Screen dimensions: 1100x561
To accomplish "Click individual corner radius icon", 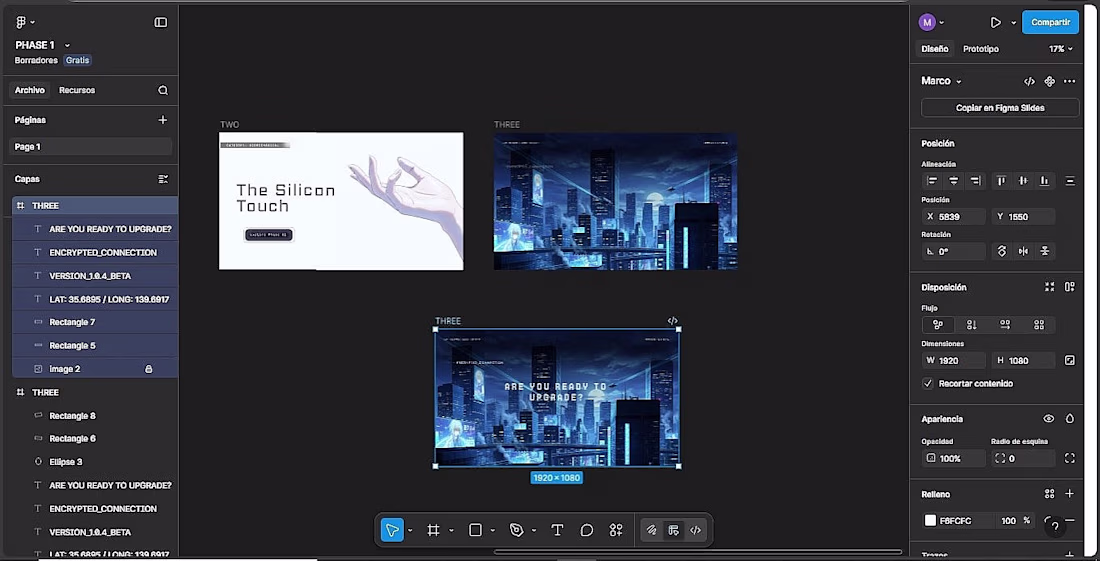I will (x=1069, y=458).
